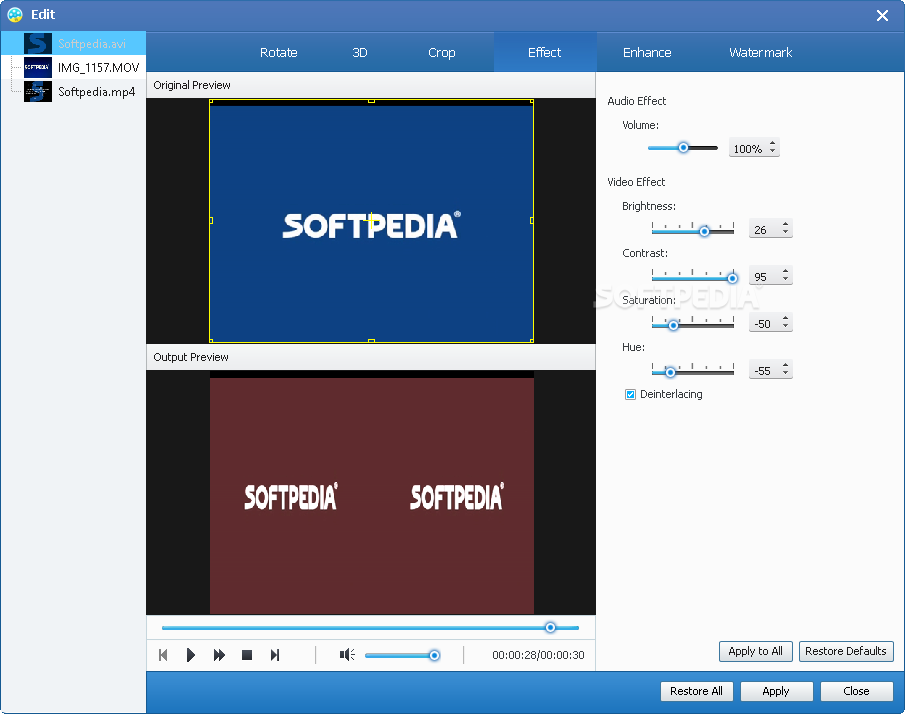Click the Apply to All button
Viewport: 905px width, 714px height.
[x=756, y=651]
